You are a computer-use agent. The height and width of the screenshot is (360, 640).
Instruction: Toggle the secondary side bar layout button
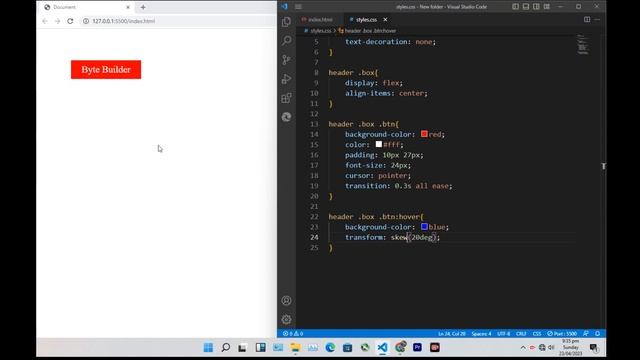(536, 7)
